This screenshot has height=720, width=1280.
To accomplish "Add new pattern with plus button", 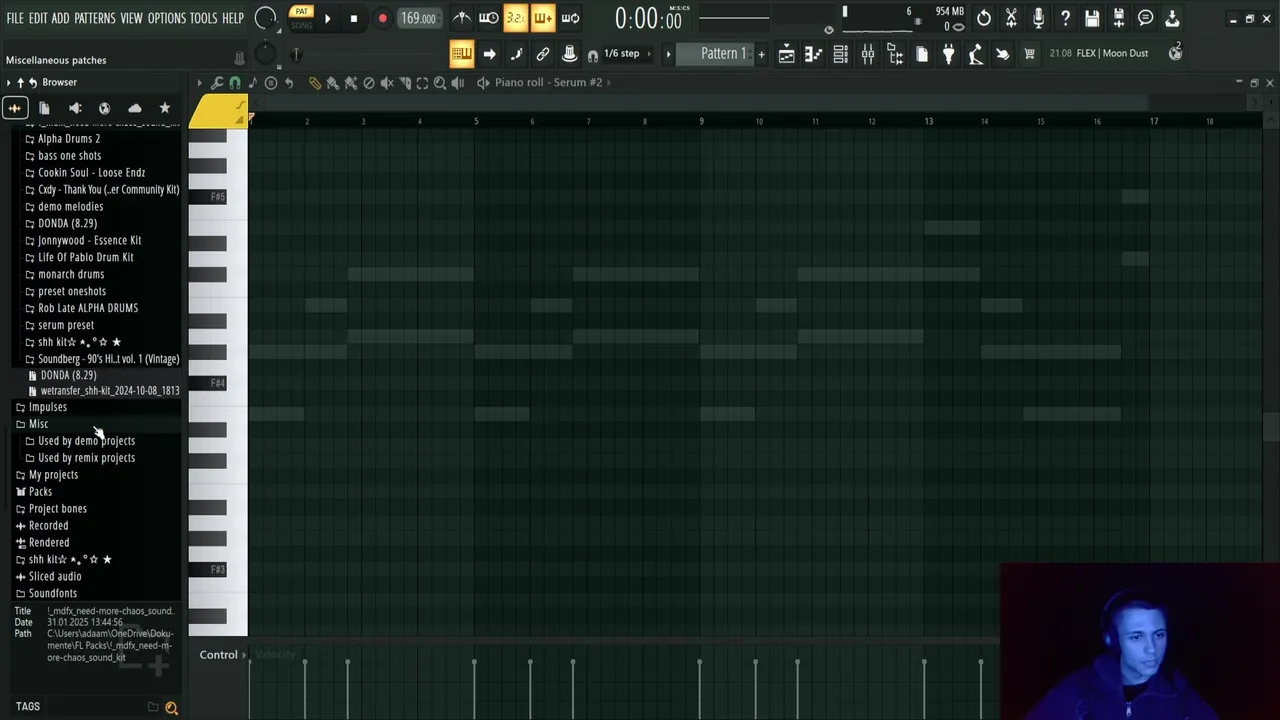I will click(761, 54).
